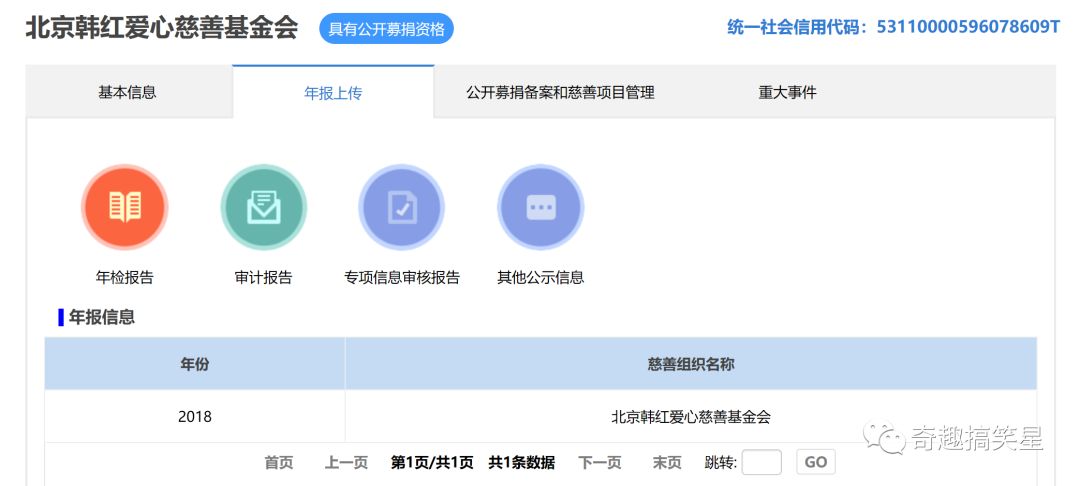Click table row name 北京韩红爱心慈善基金会
Image resolution: width=1080 pixels, height=486 pixels.
[691, 416]
